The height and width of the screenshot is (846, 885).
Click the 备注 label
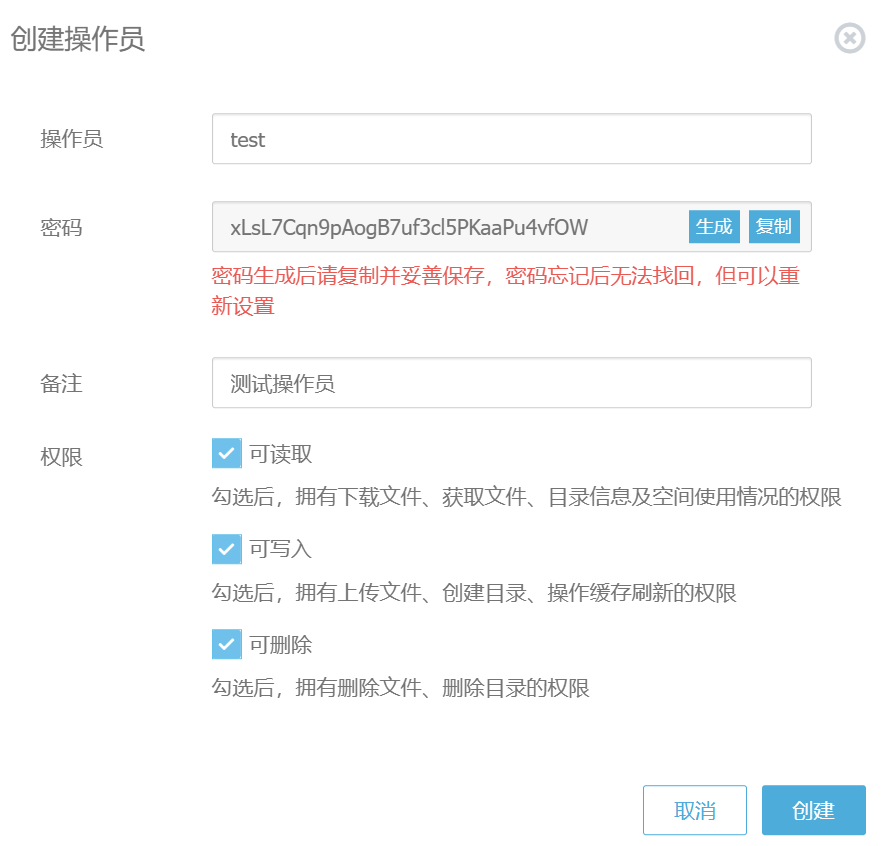click(x=61, y=384)
